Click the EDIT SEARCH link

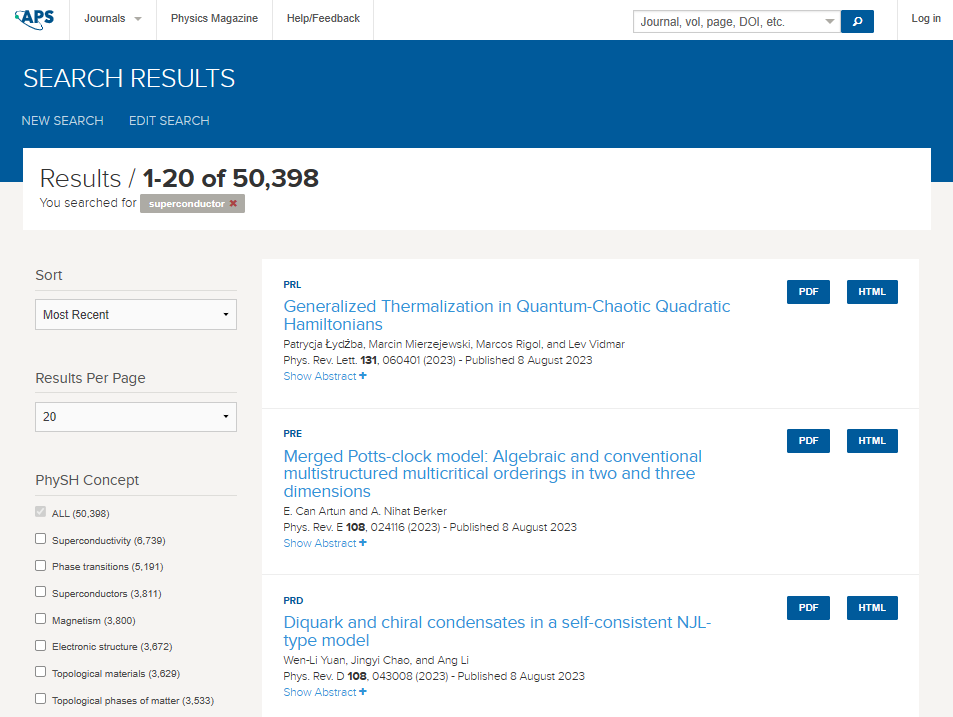(169, 120)
